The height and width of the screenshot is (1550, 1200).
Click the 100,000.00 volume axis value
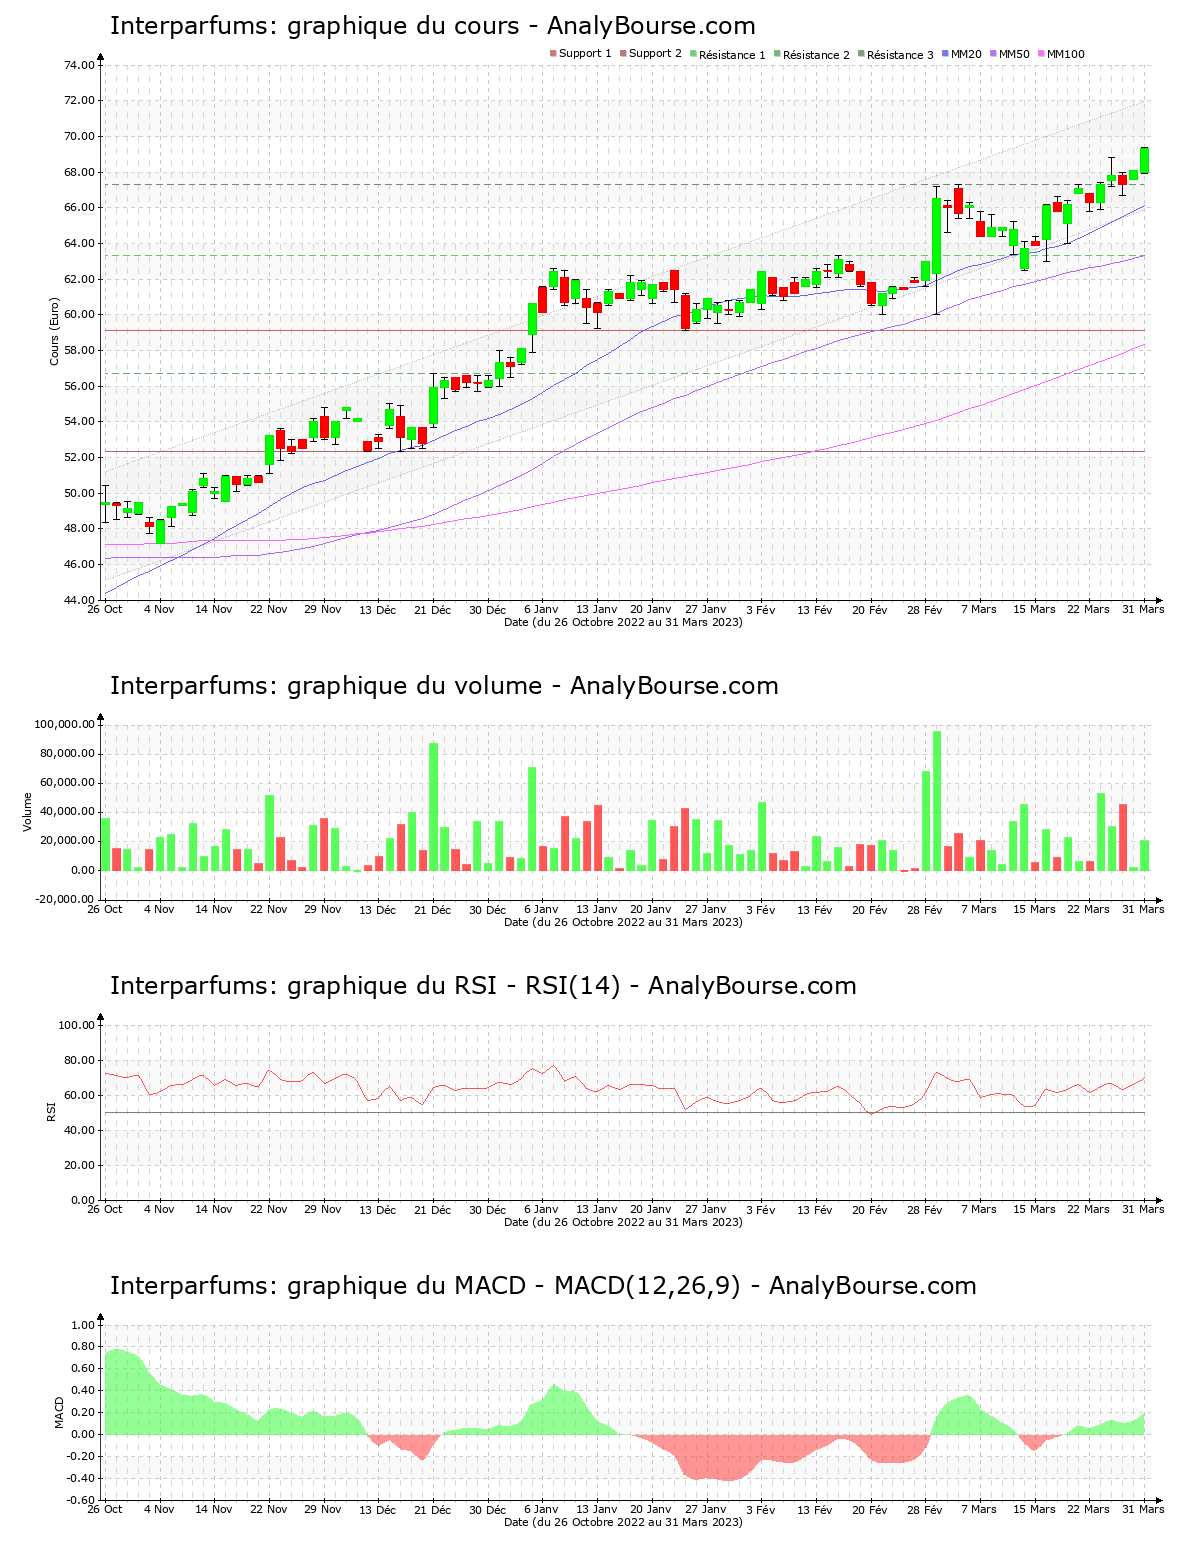coord(65,724)
